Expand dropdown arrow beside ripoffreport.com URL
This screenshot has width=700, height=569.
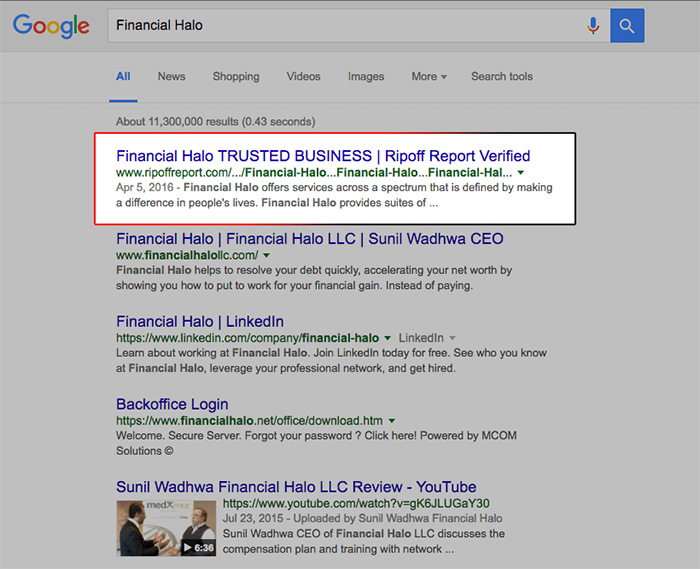point(521,172)
